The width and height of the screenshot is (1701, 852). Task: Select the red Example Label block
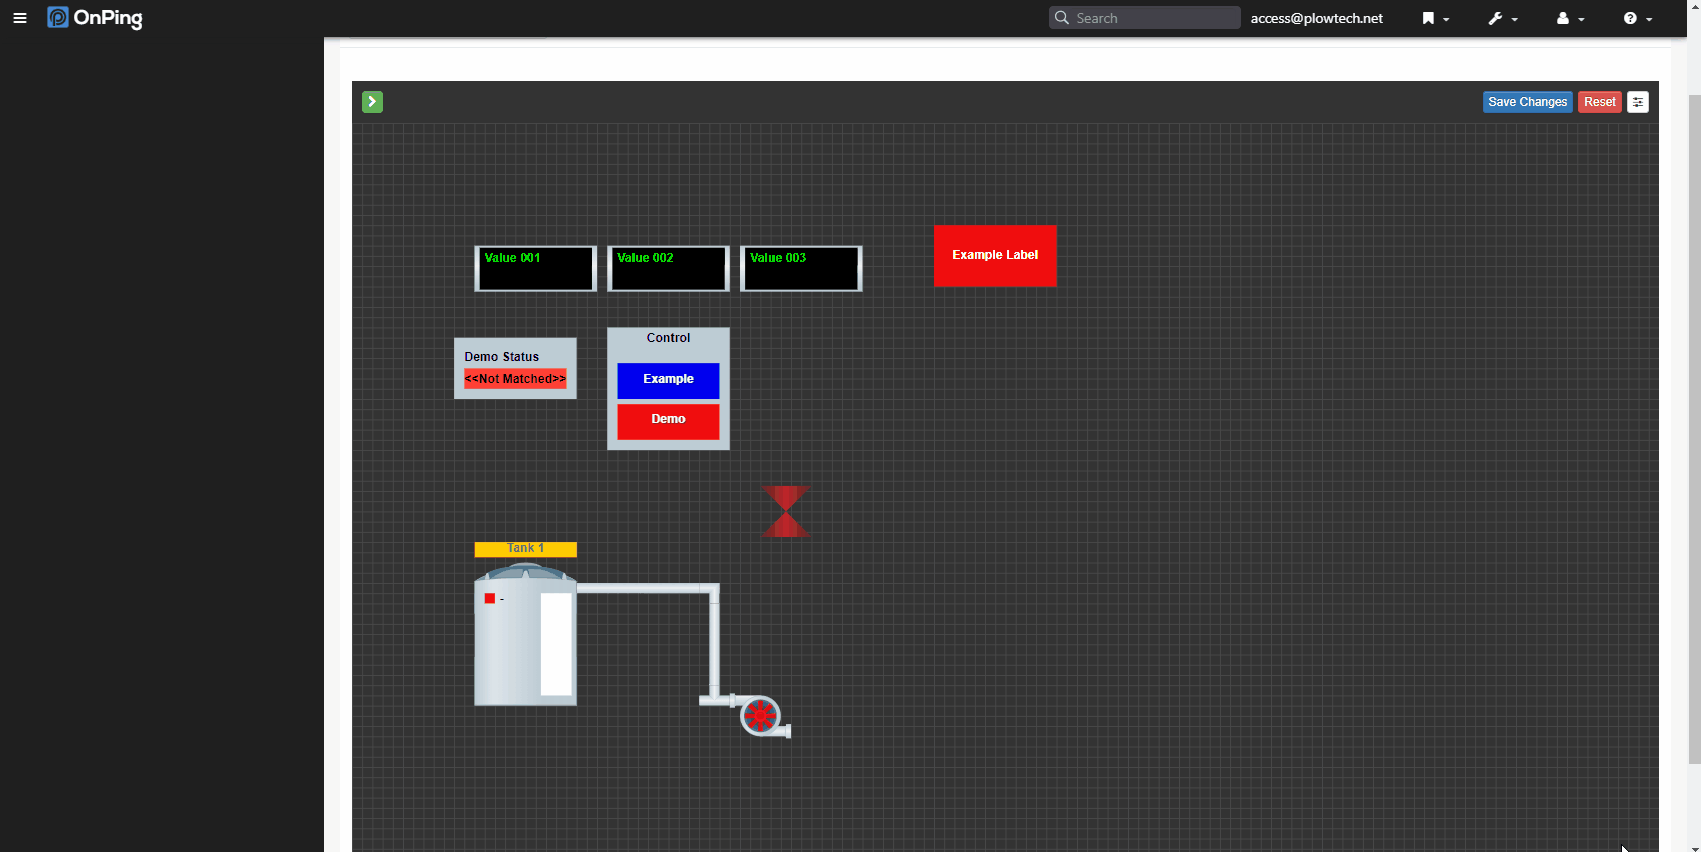point(995,256)
